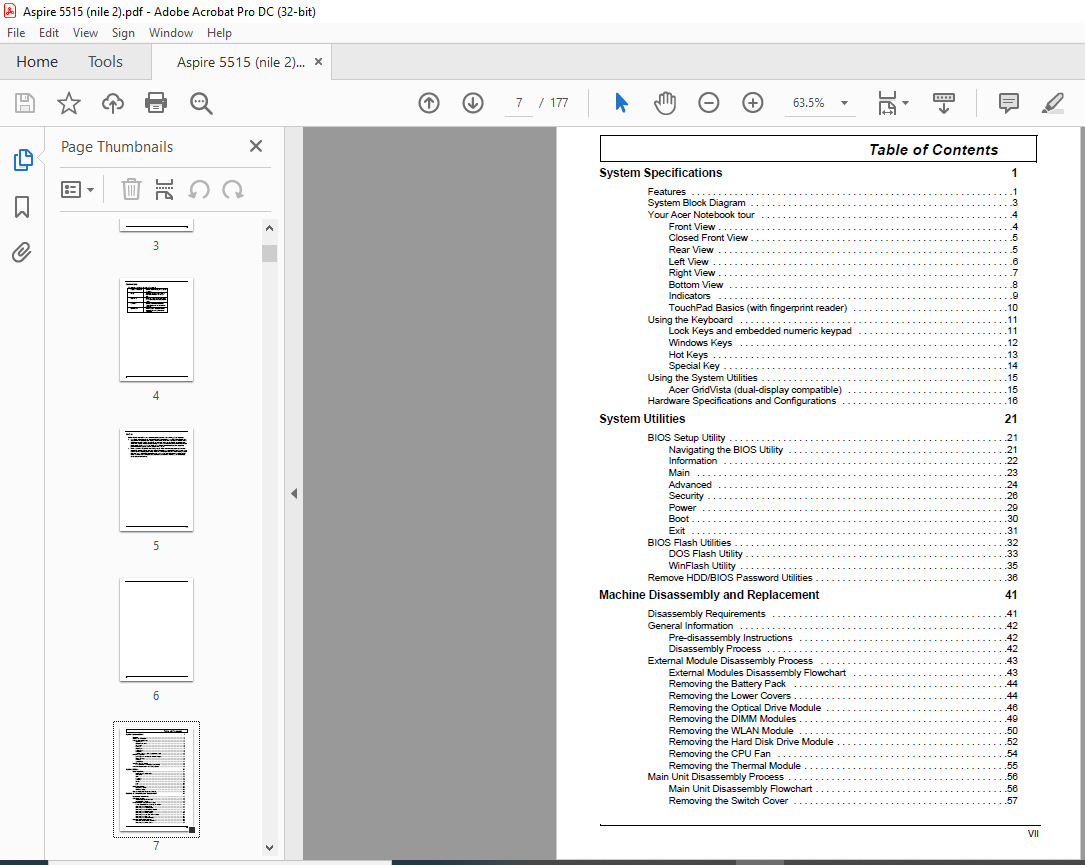Select page 5 thumbnail
This screenshot has height=865, width=1085.
point(156,480)
